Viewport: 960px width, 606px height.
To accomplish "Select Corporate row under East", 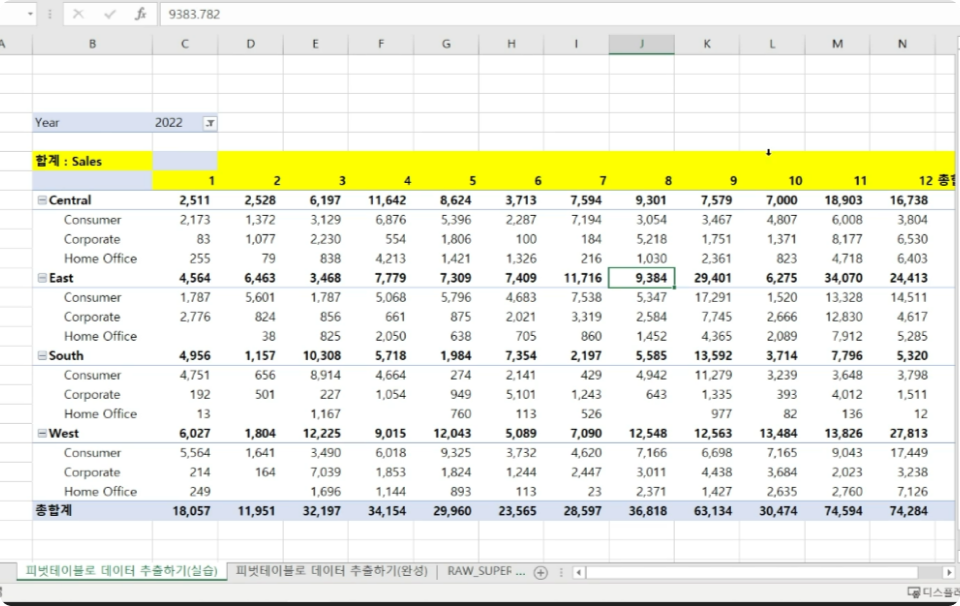I will click(x=92, y=317).
